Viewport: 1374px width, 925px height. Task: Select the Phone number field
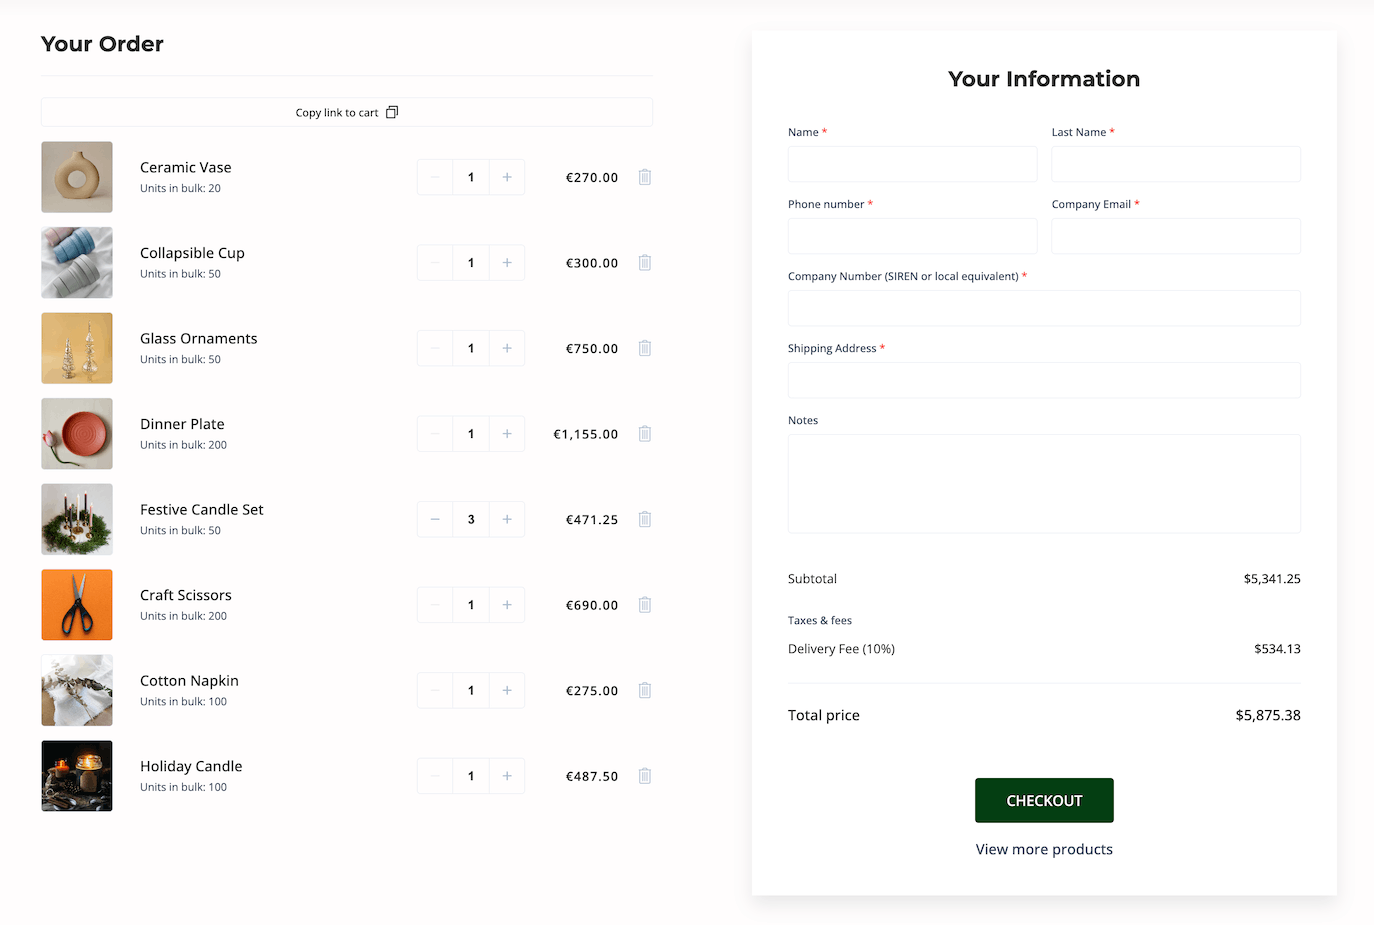coord(912,236)
